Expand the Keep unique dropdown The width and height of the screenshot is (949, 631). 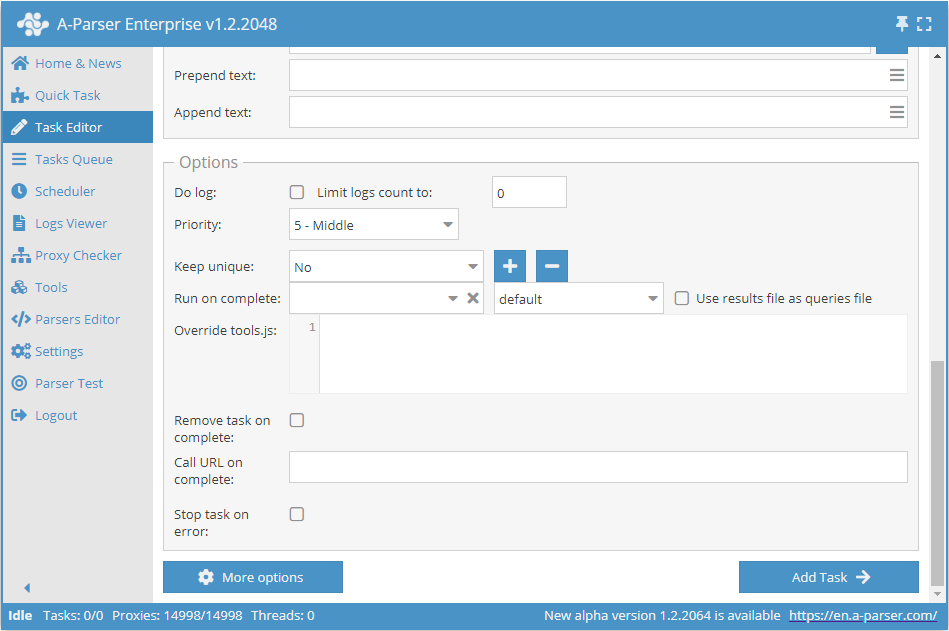coord(387,267)
